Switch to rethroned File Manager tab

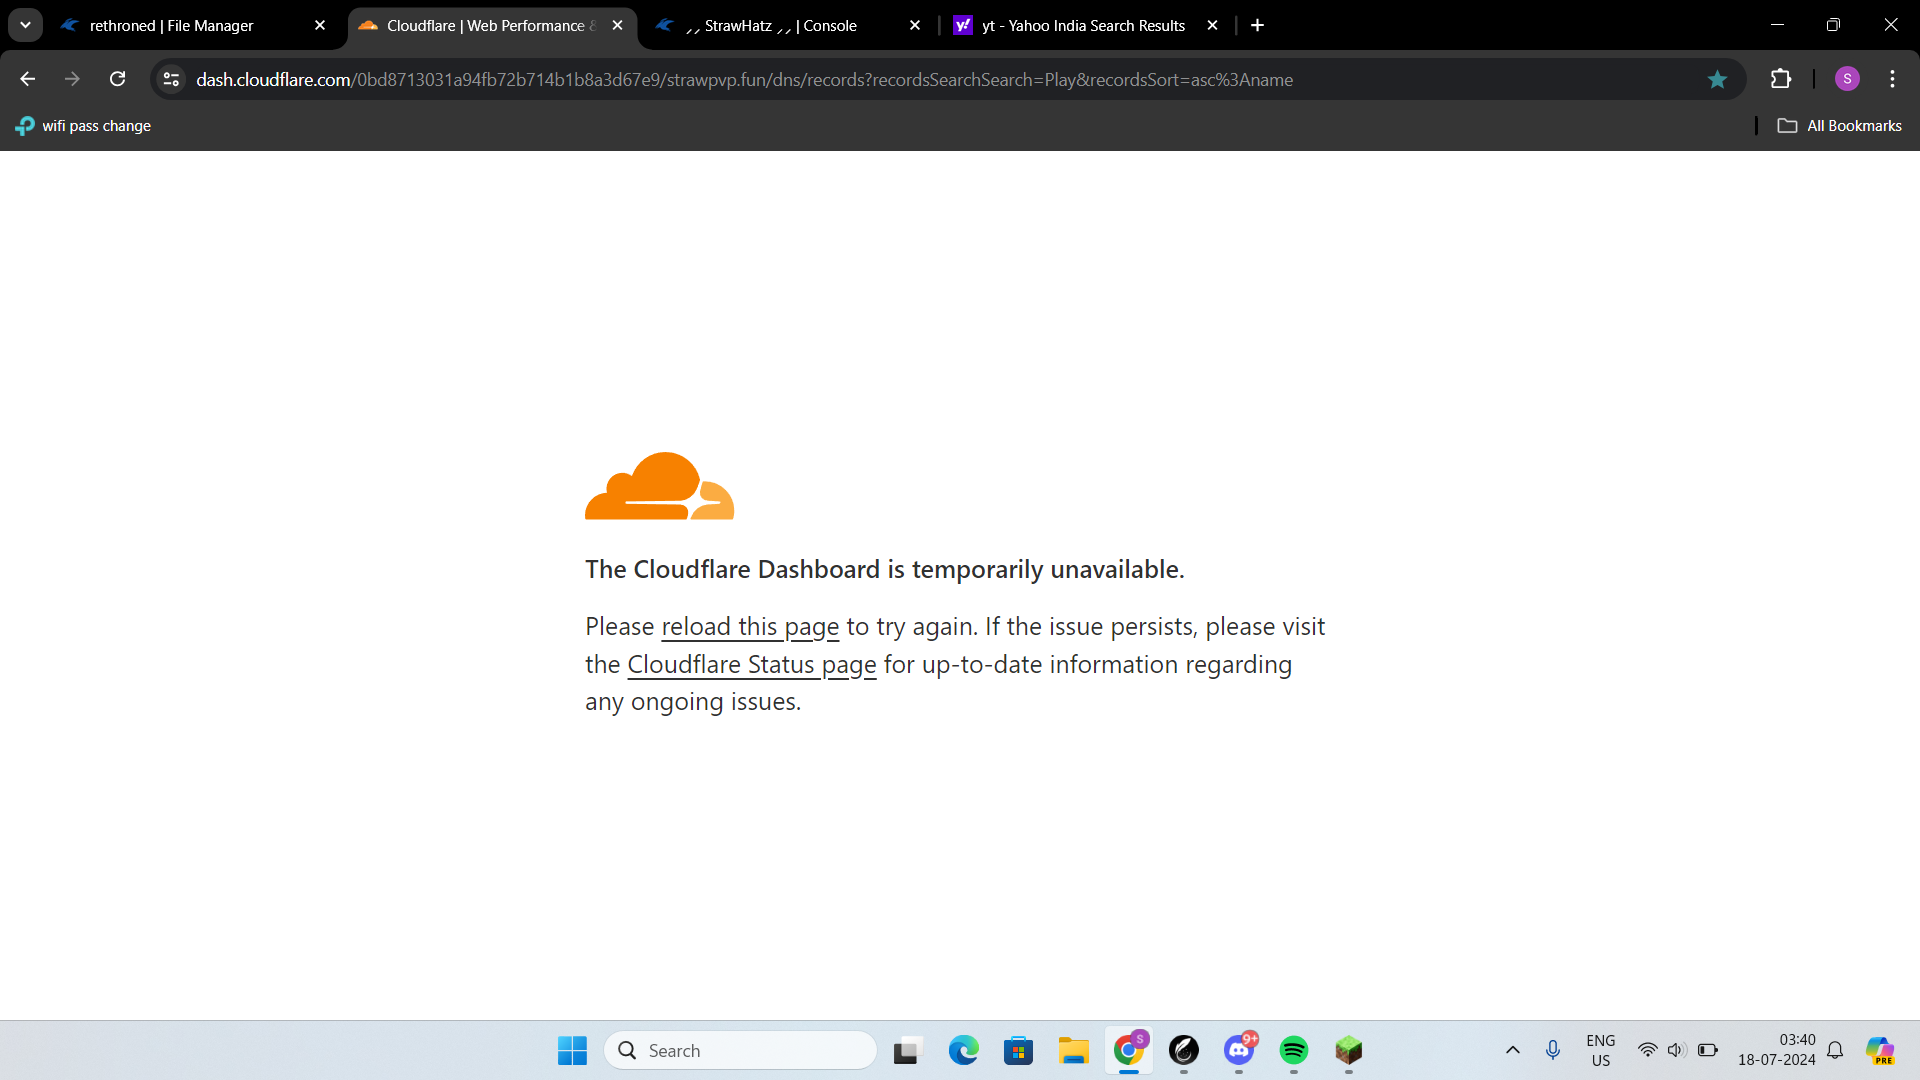click(x=171, y=26)
